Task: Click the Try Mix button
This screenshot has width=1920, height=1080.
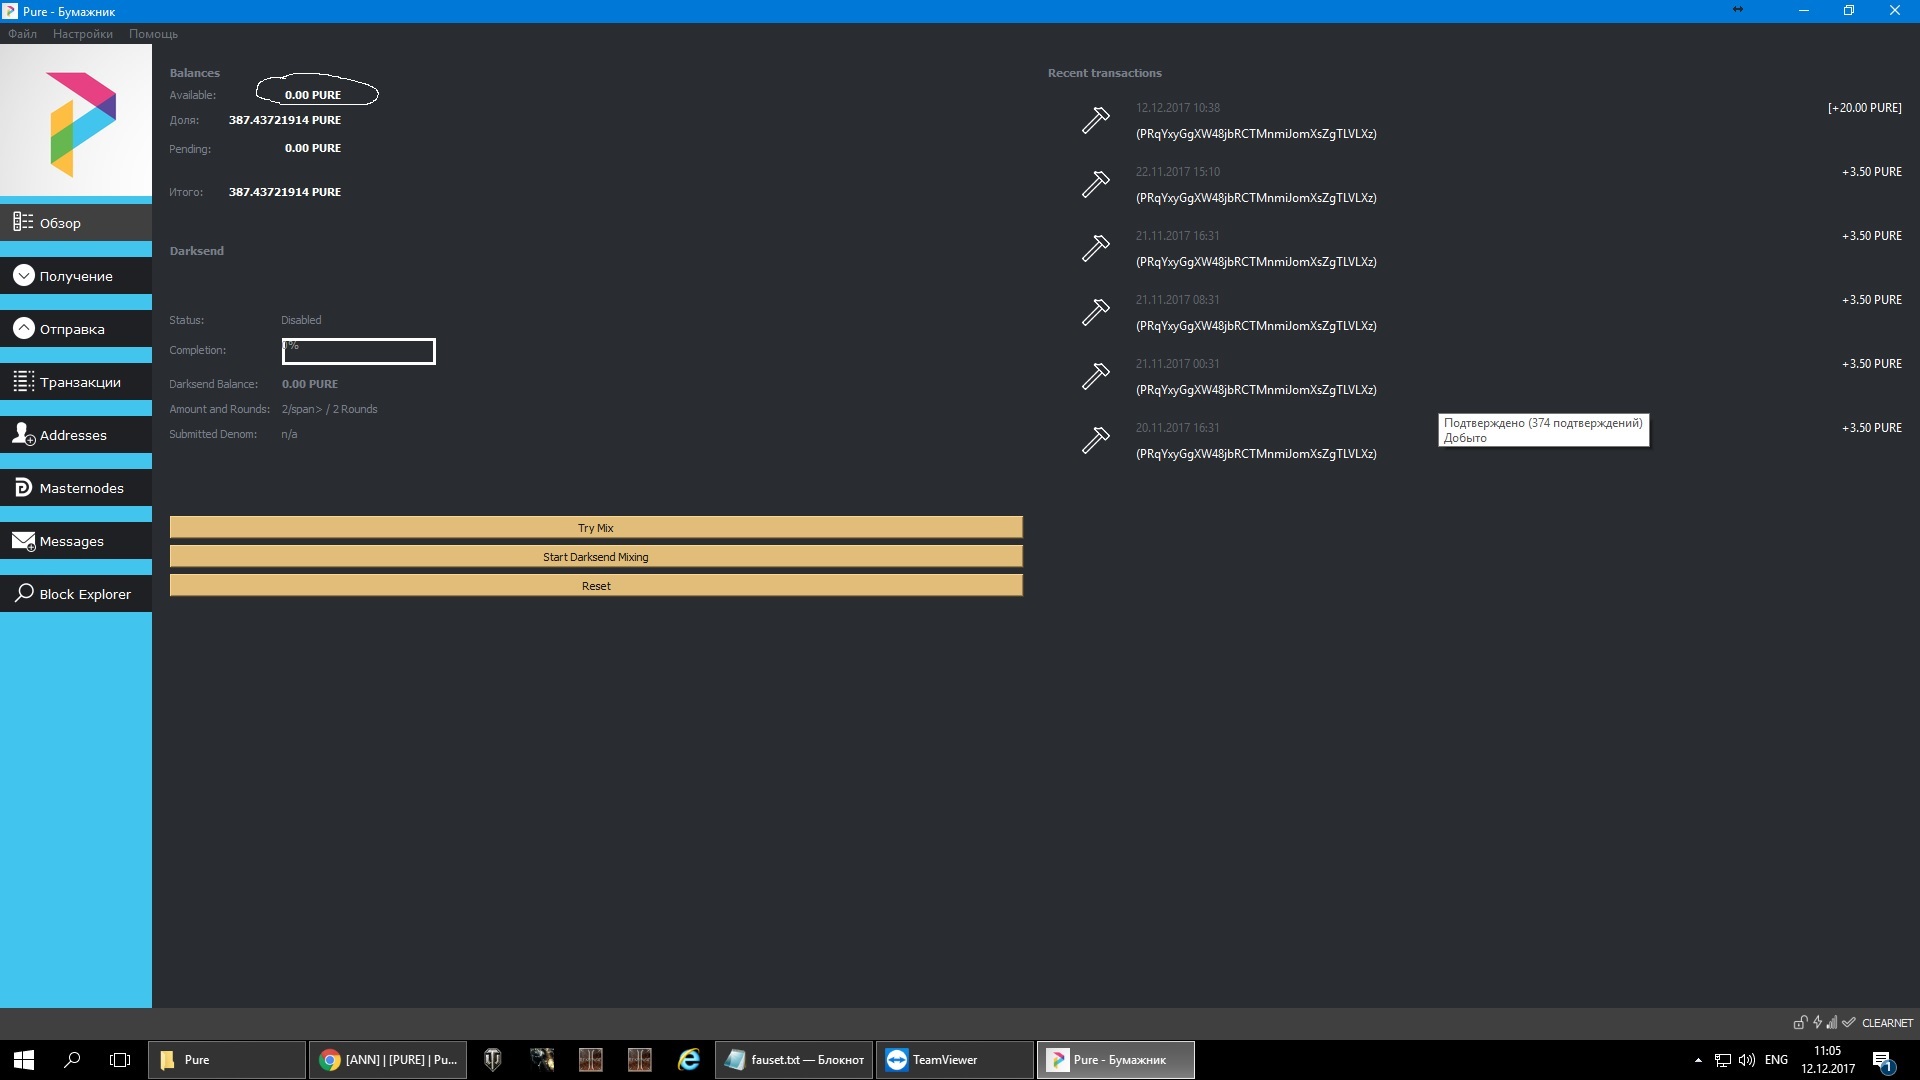Action: tap(596, 527)
